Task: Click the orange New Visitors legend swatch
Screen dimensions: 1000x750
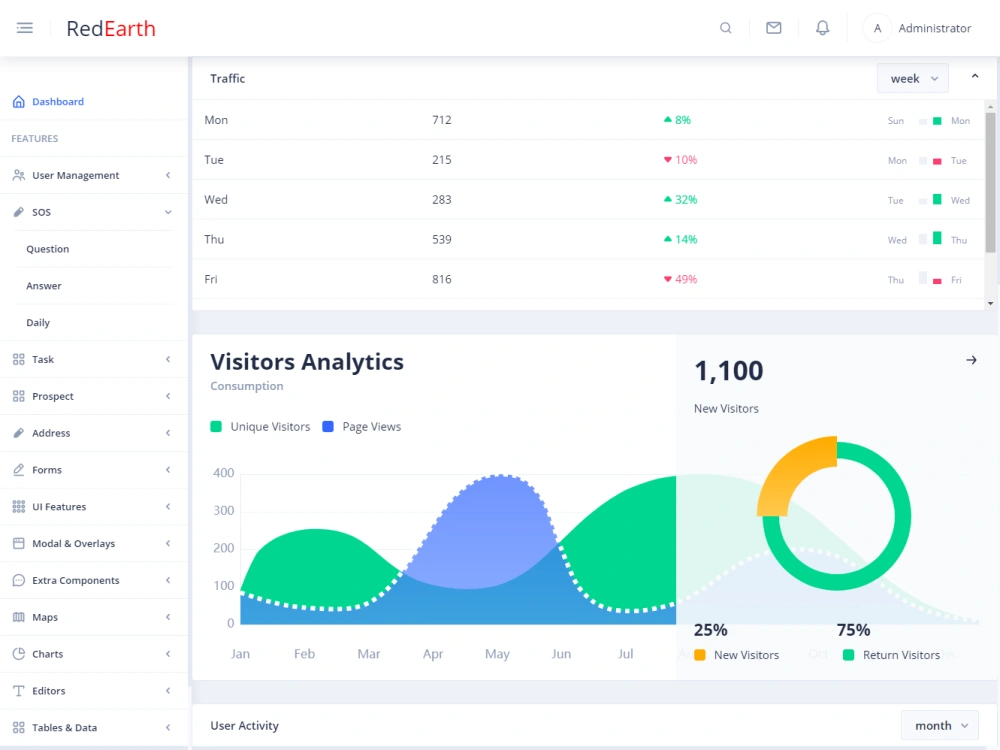Action: 700,655
